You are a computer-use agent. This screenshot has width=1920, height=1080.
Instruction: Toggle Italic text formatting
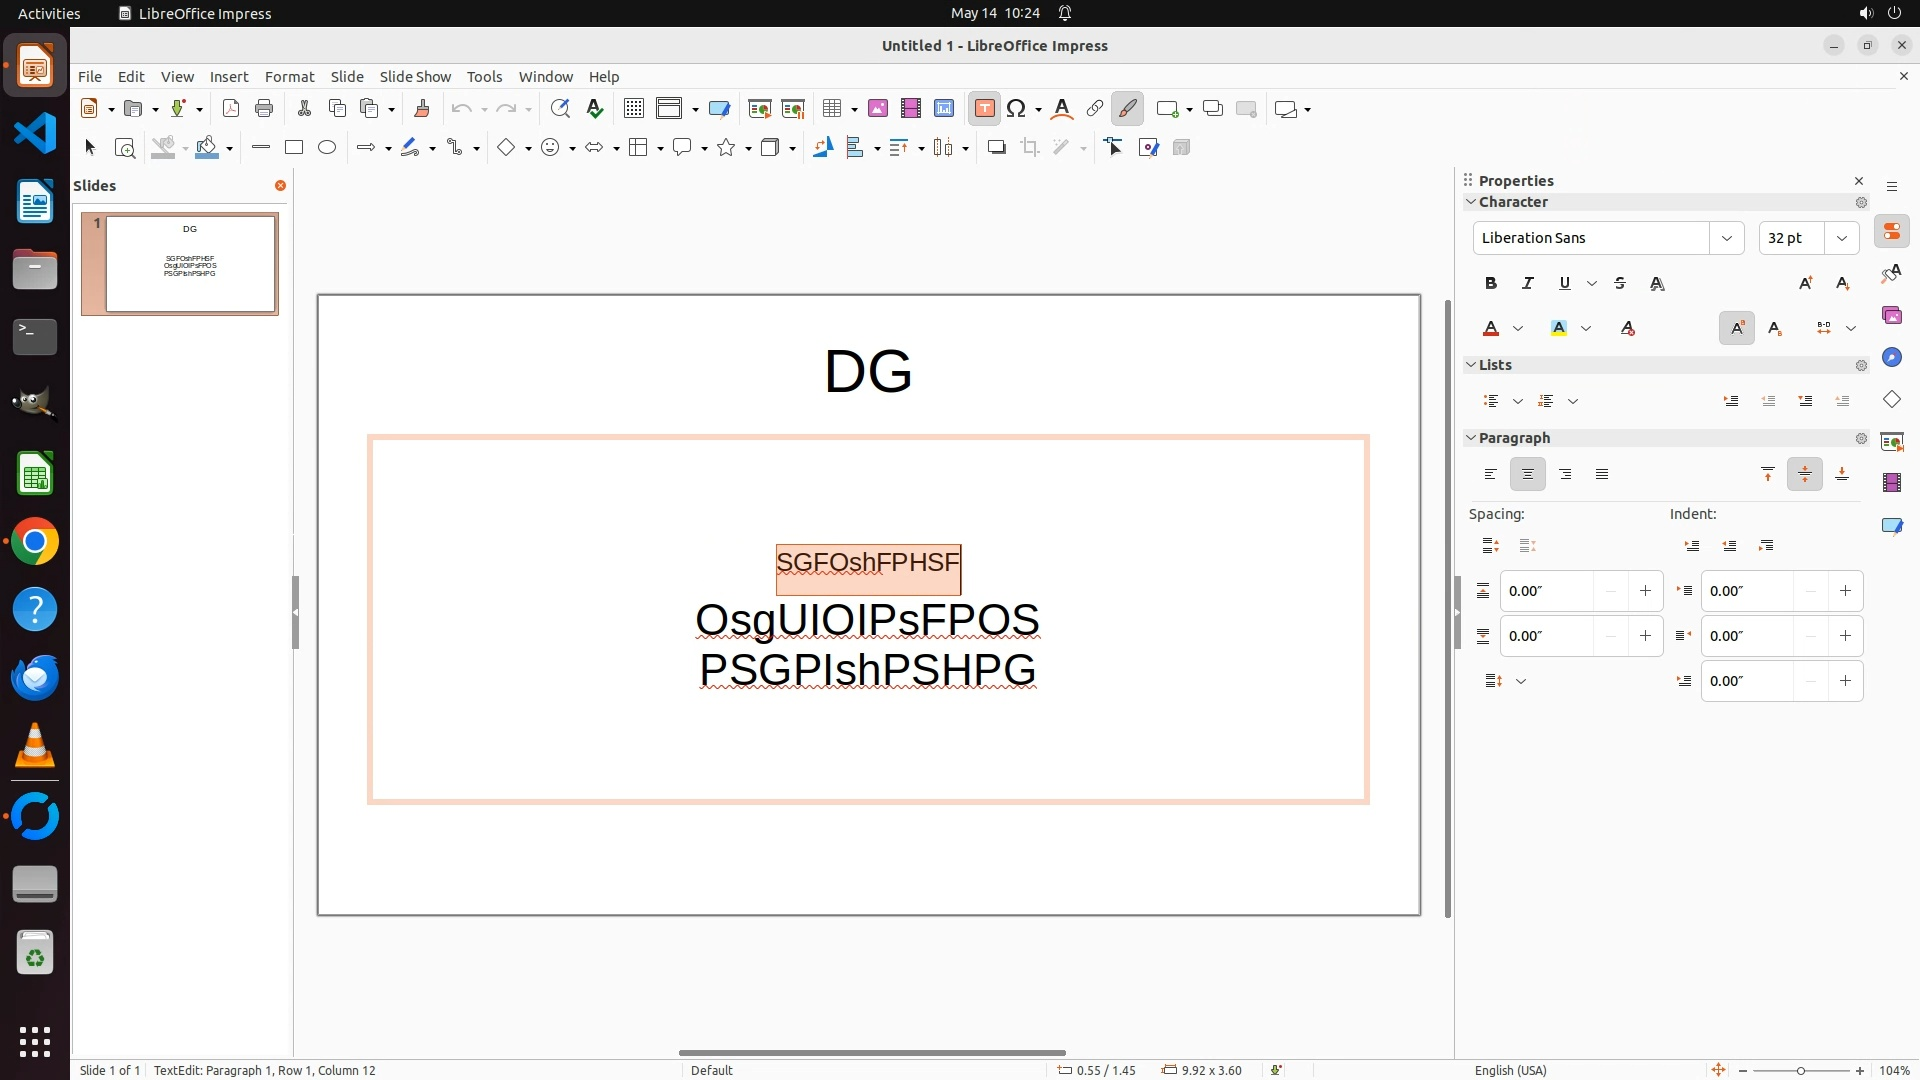(1527, 284)
